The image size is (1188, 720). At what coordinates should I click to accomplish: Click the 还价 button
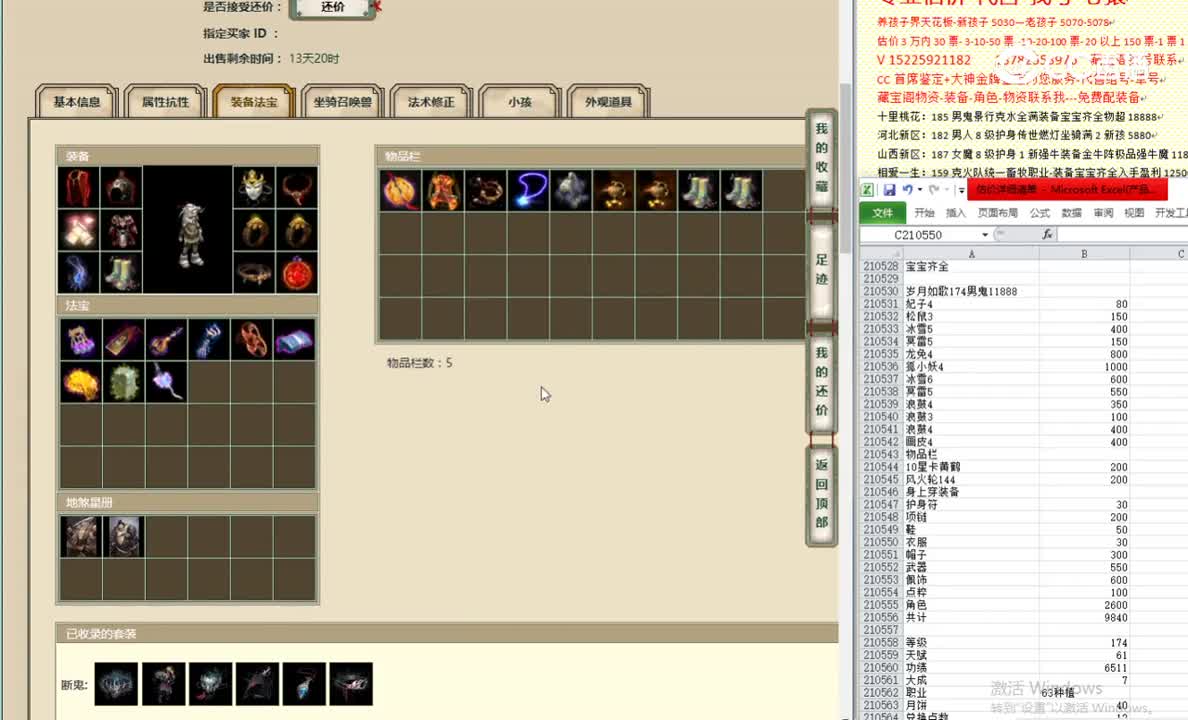333,8
